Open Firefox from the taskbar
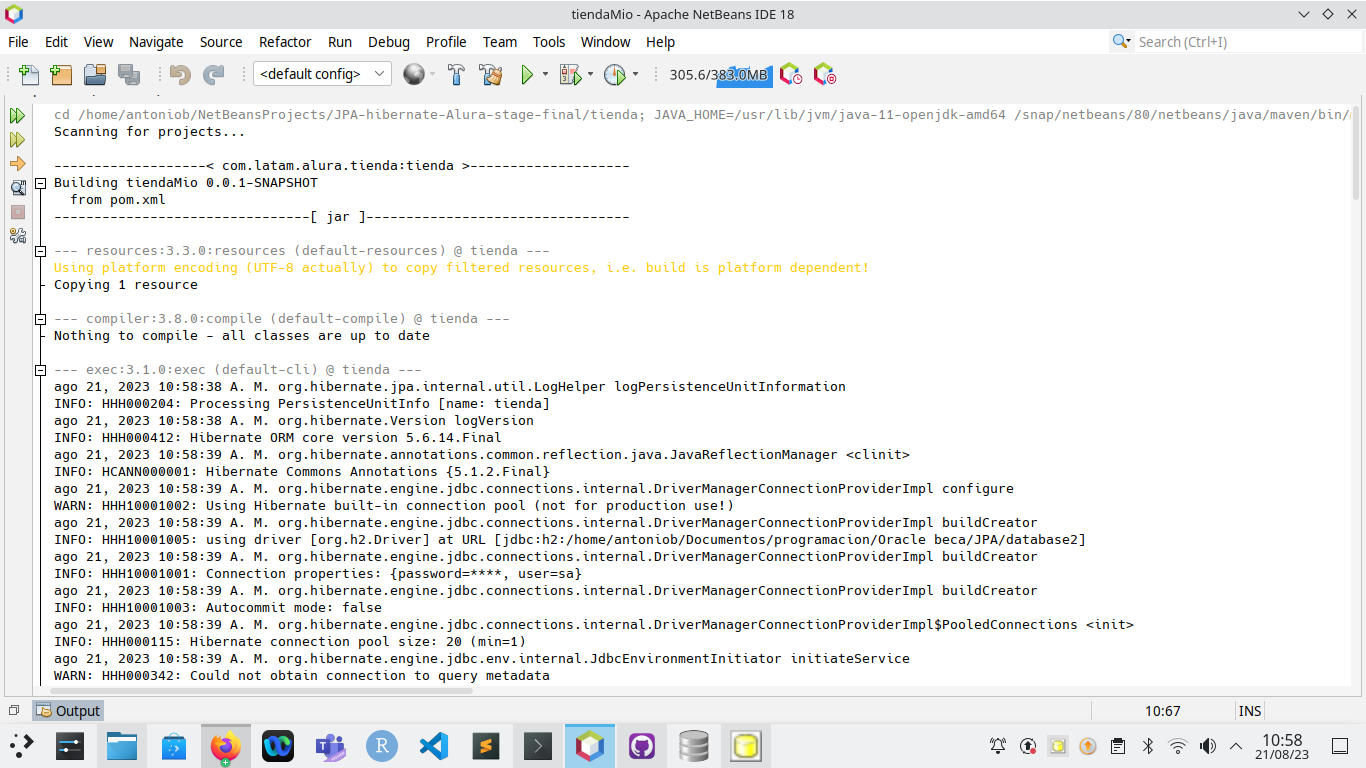Screen dimensions: 1366x768 coord(226,746)
